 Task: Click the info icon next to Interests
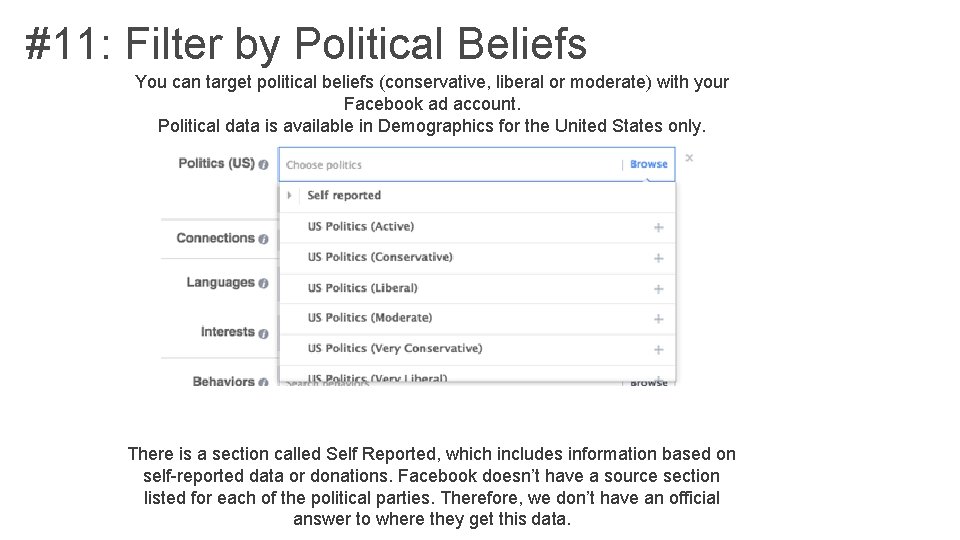pyautogui.click(x=263, y=333)
